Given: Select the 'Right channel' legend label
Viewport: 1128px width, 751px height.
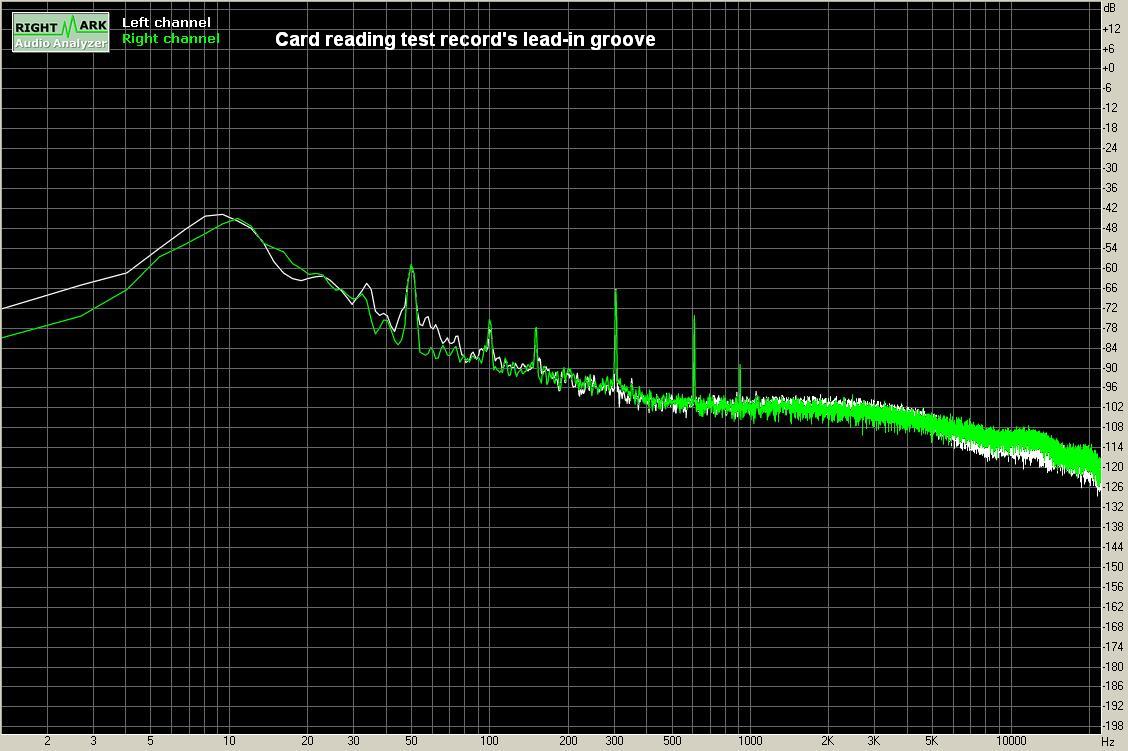Looking at the screenshot, I should pos(170,39).
